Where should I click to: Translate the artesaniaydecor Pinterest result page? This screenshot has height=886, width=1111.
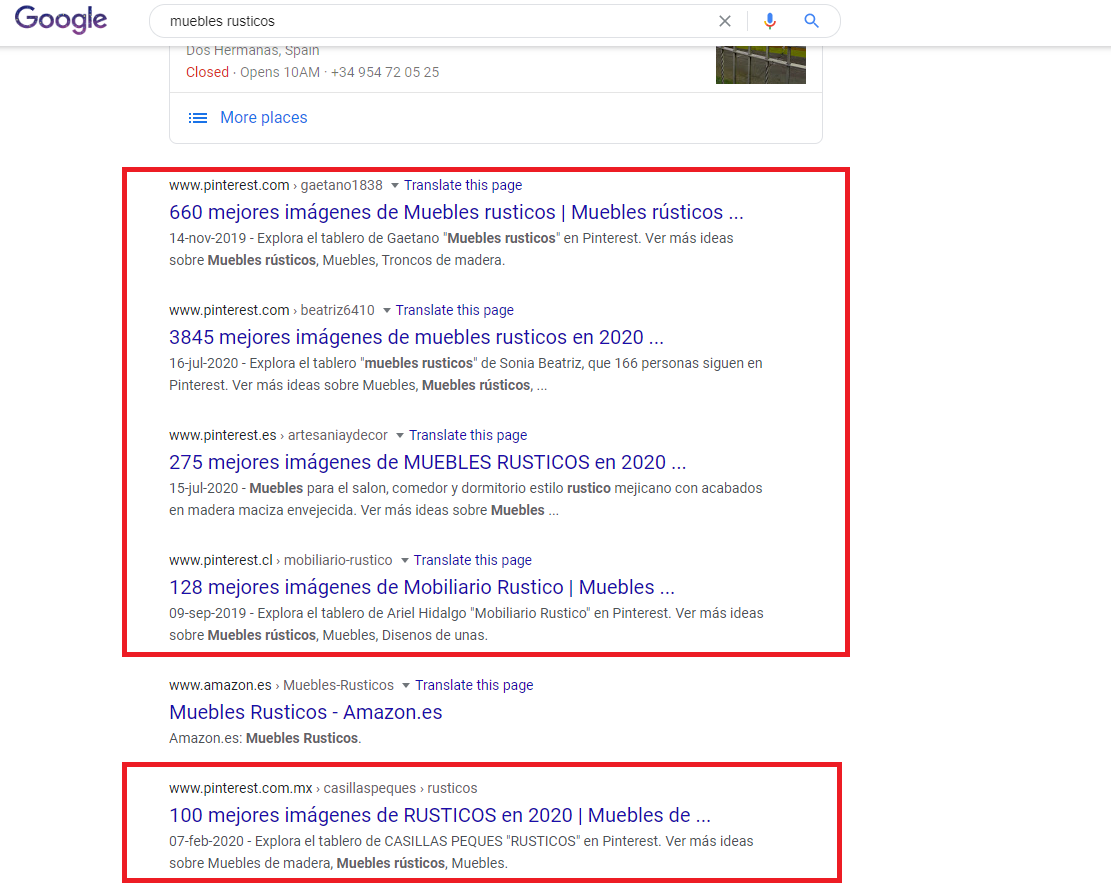468,435
